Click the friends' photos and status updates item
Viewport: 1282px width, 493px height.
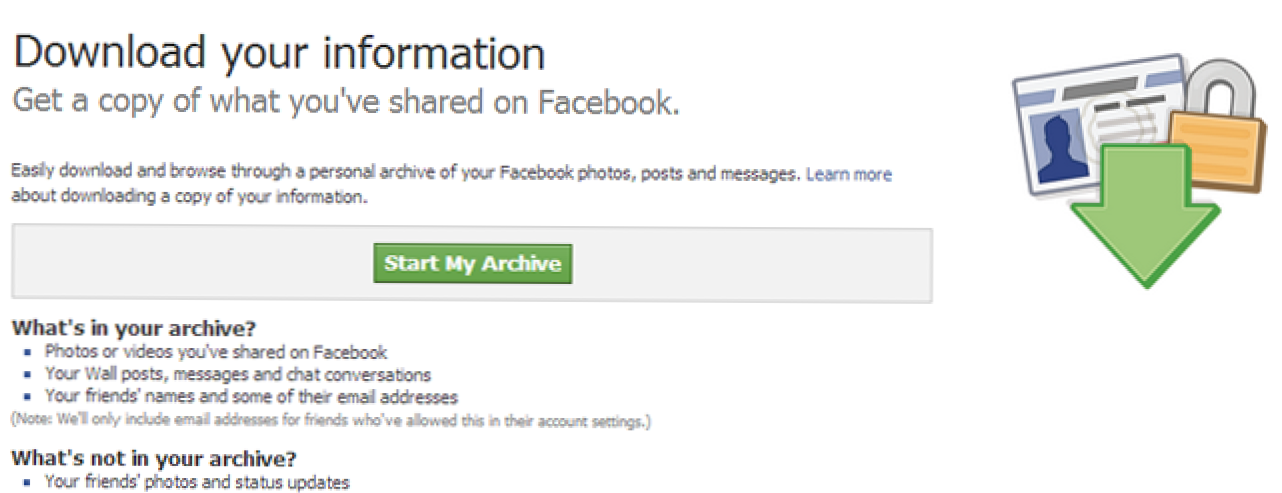click(x=197, y=483)
